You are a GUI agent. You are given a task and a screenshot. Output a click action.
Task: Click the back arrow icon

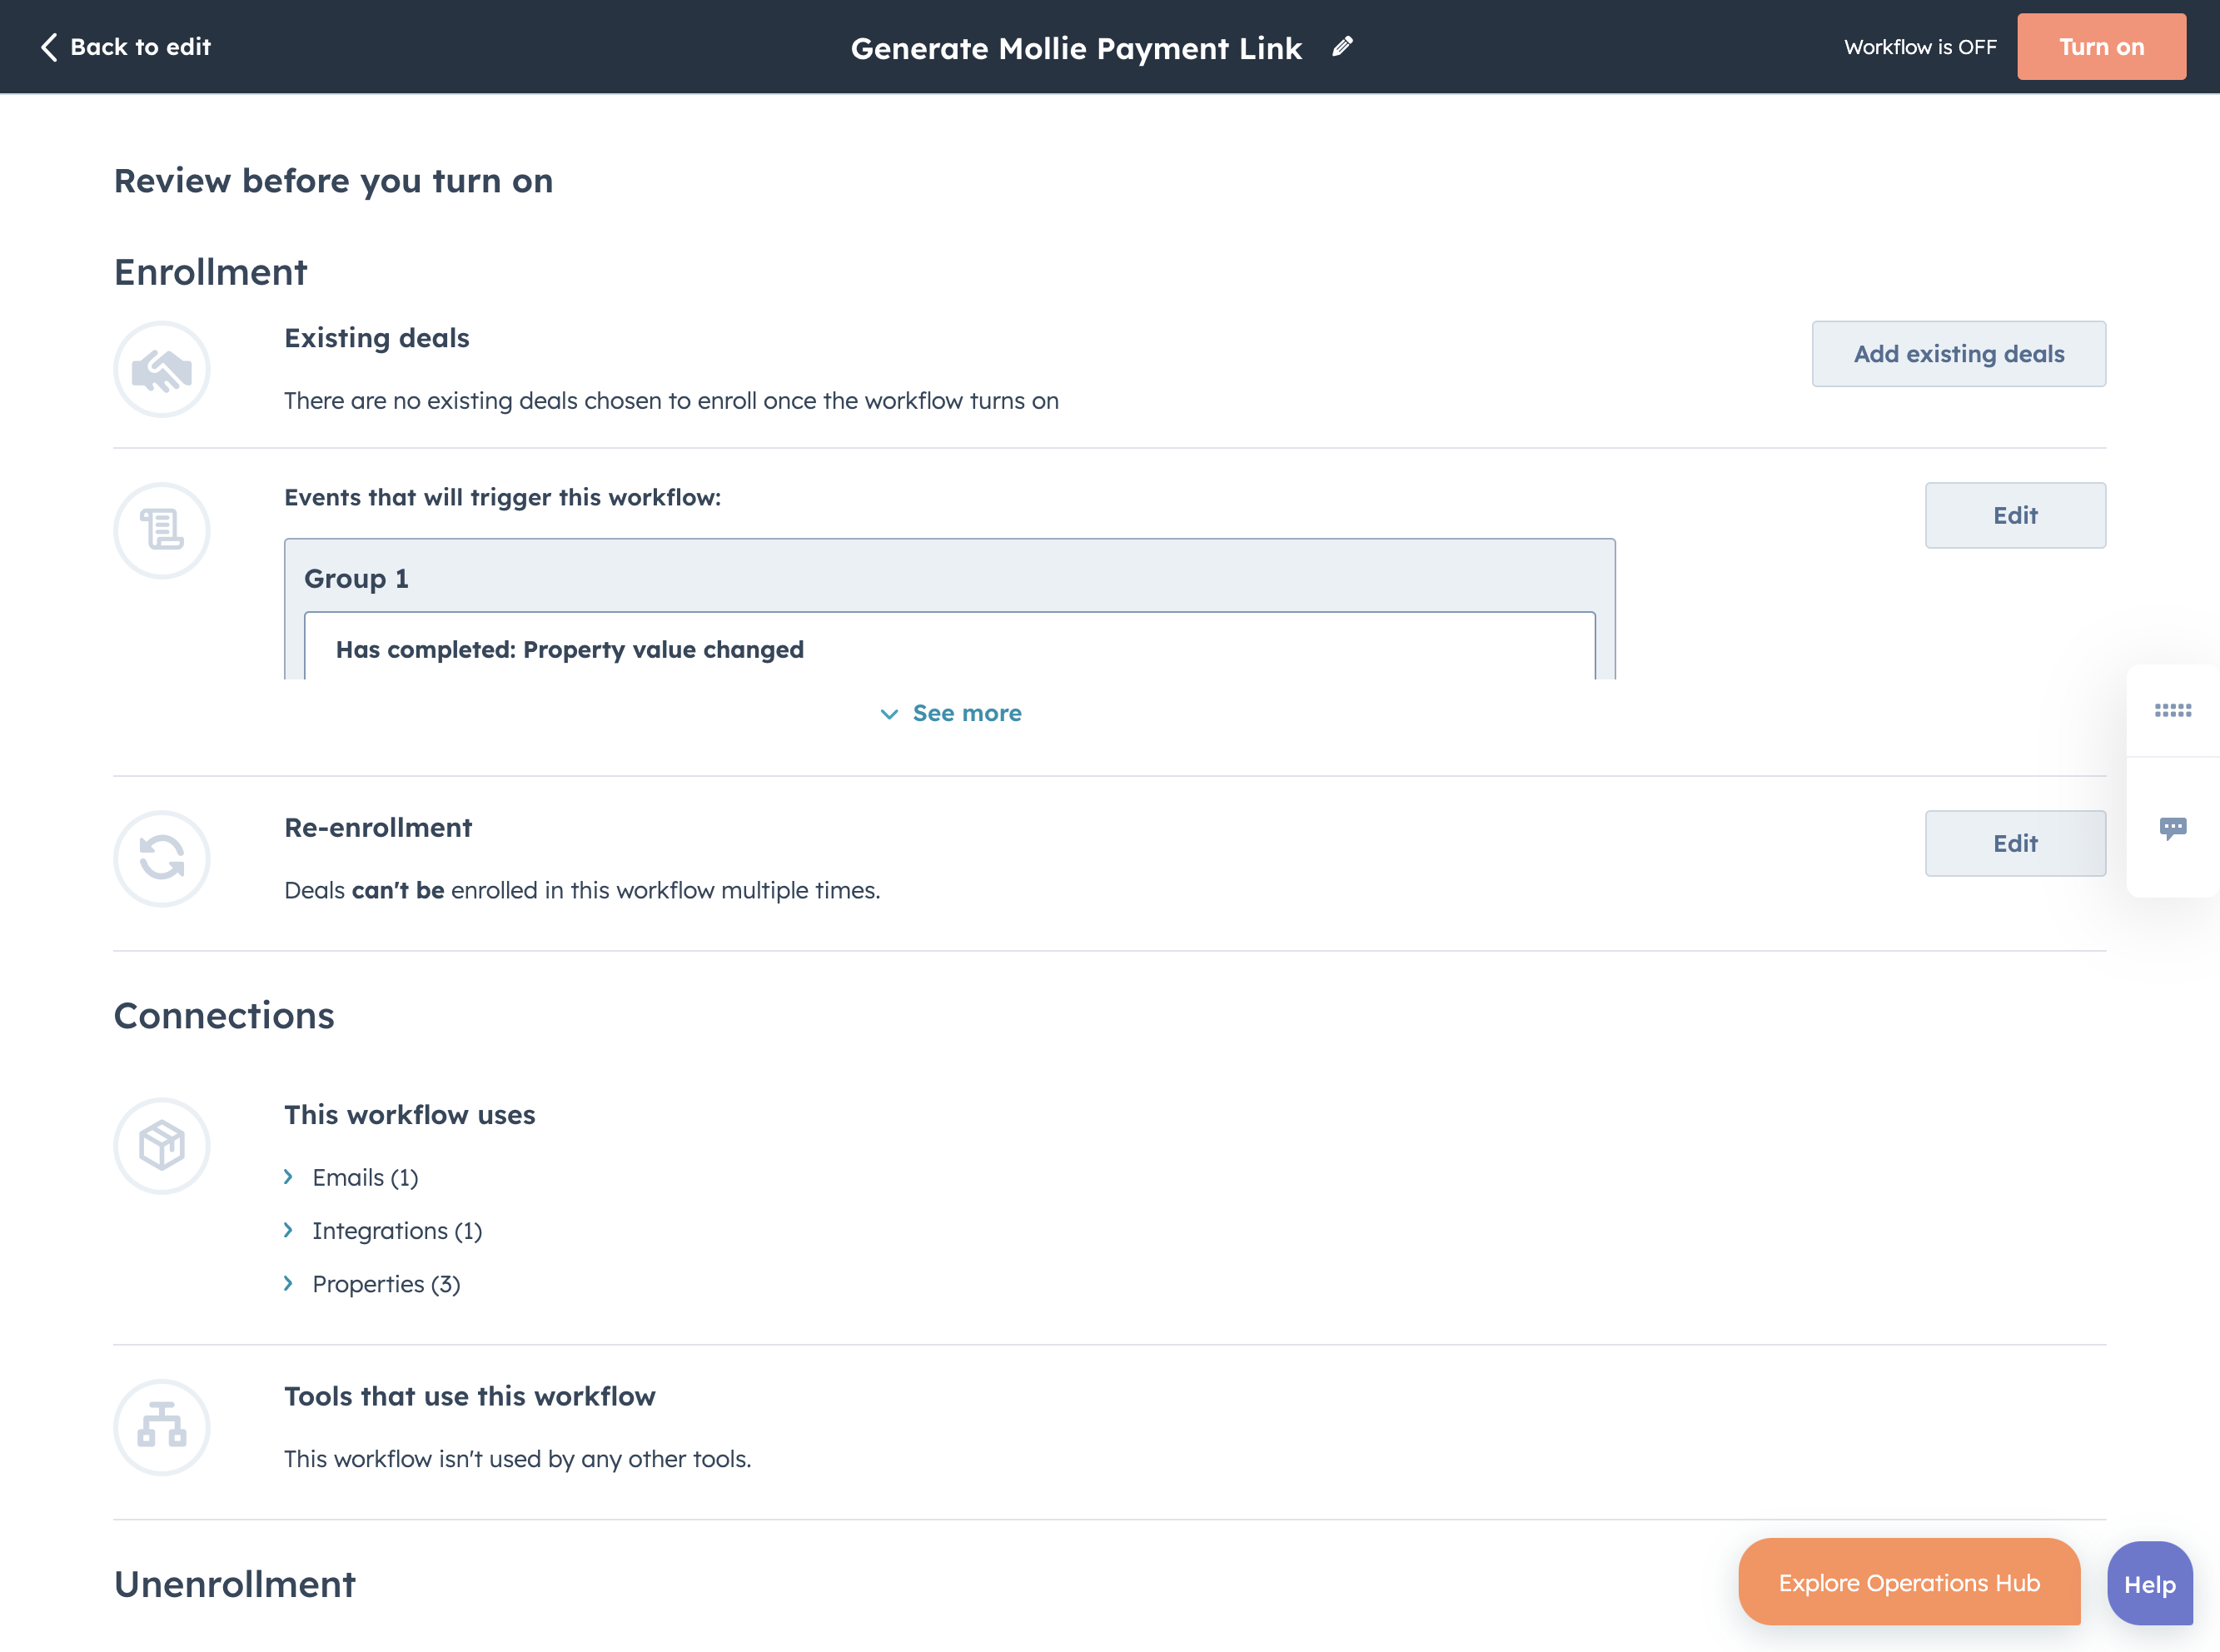click(48, 47)
